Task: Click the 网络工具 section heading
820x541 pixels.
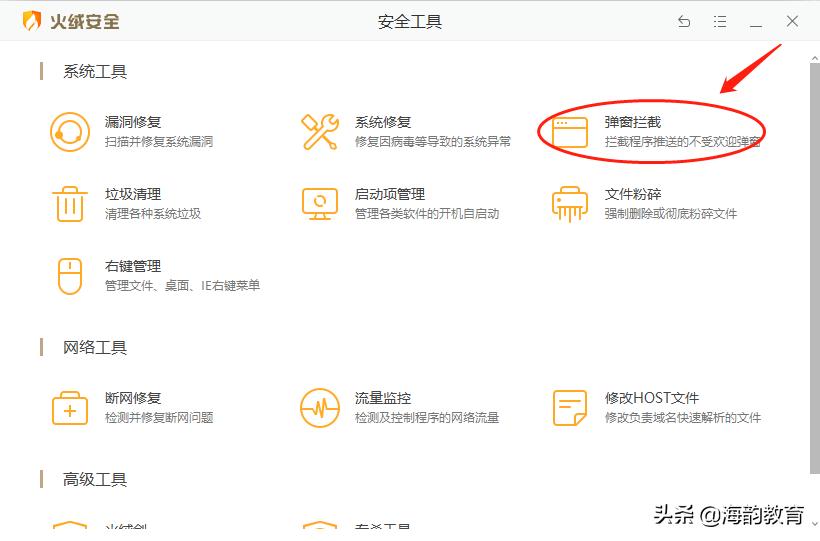Action: click(95, 347)
